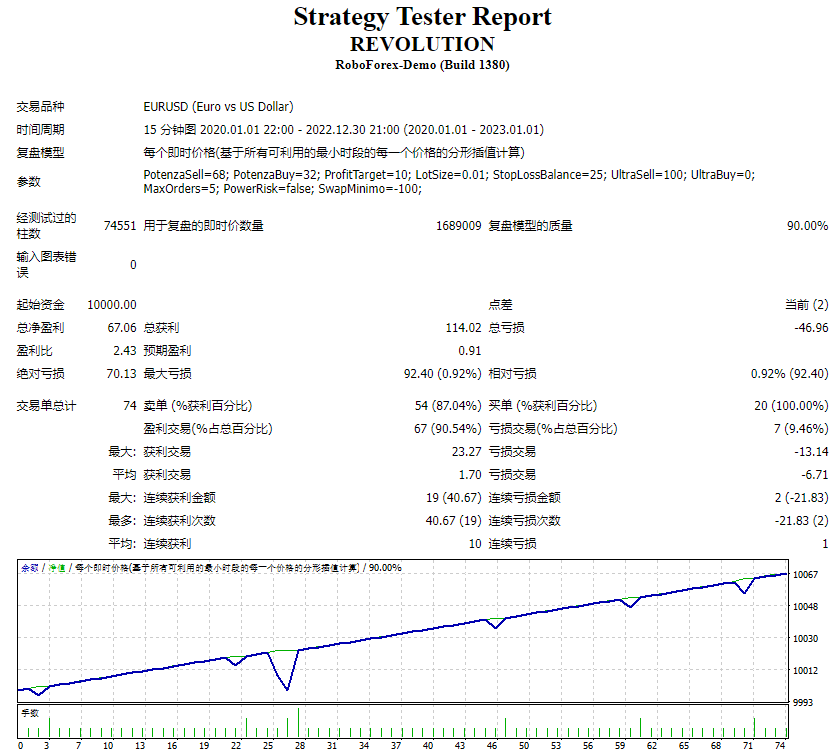Click the '交易单总计' label
The width and height of the screenshot is (837, 753).
(46, 406)
